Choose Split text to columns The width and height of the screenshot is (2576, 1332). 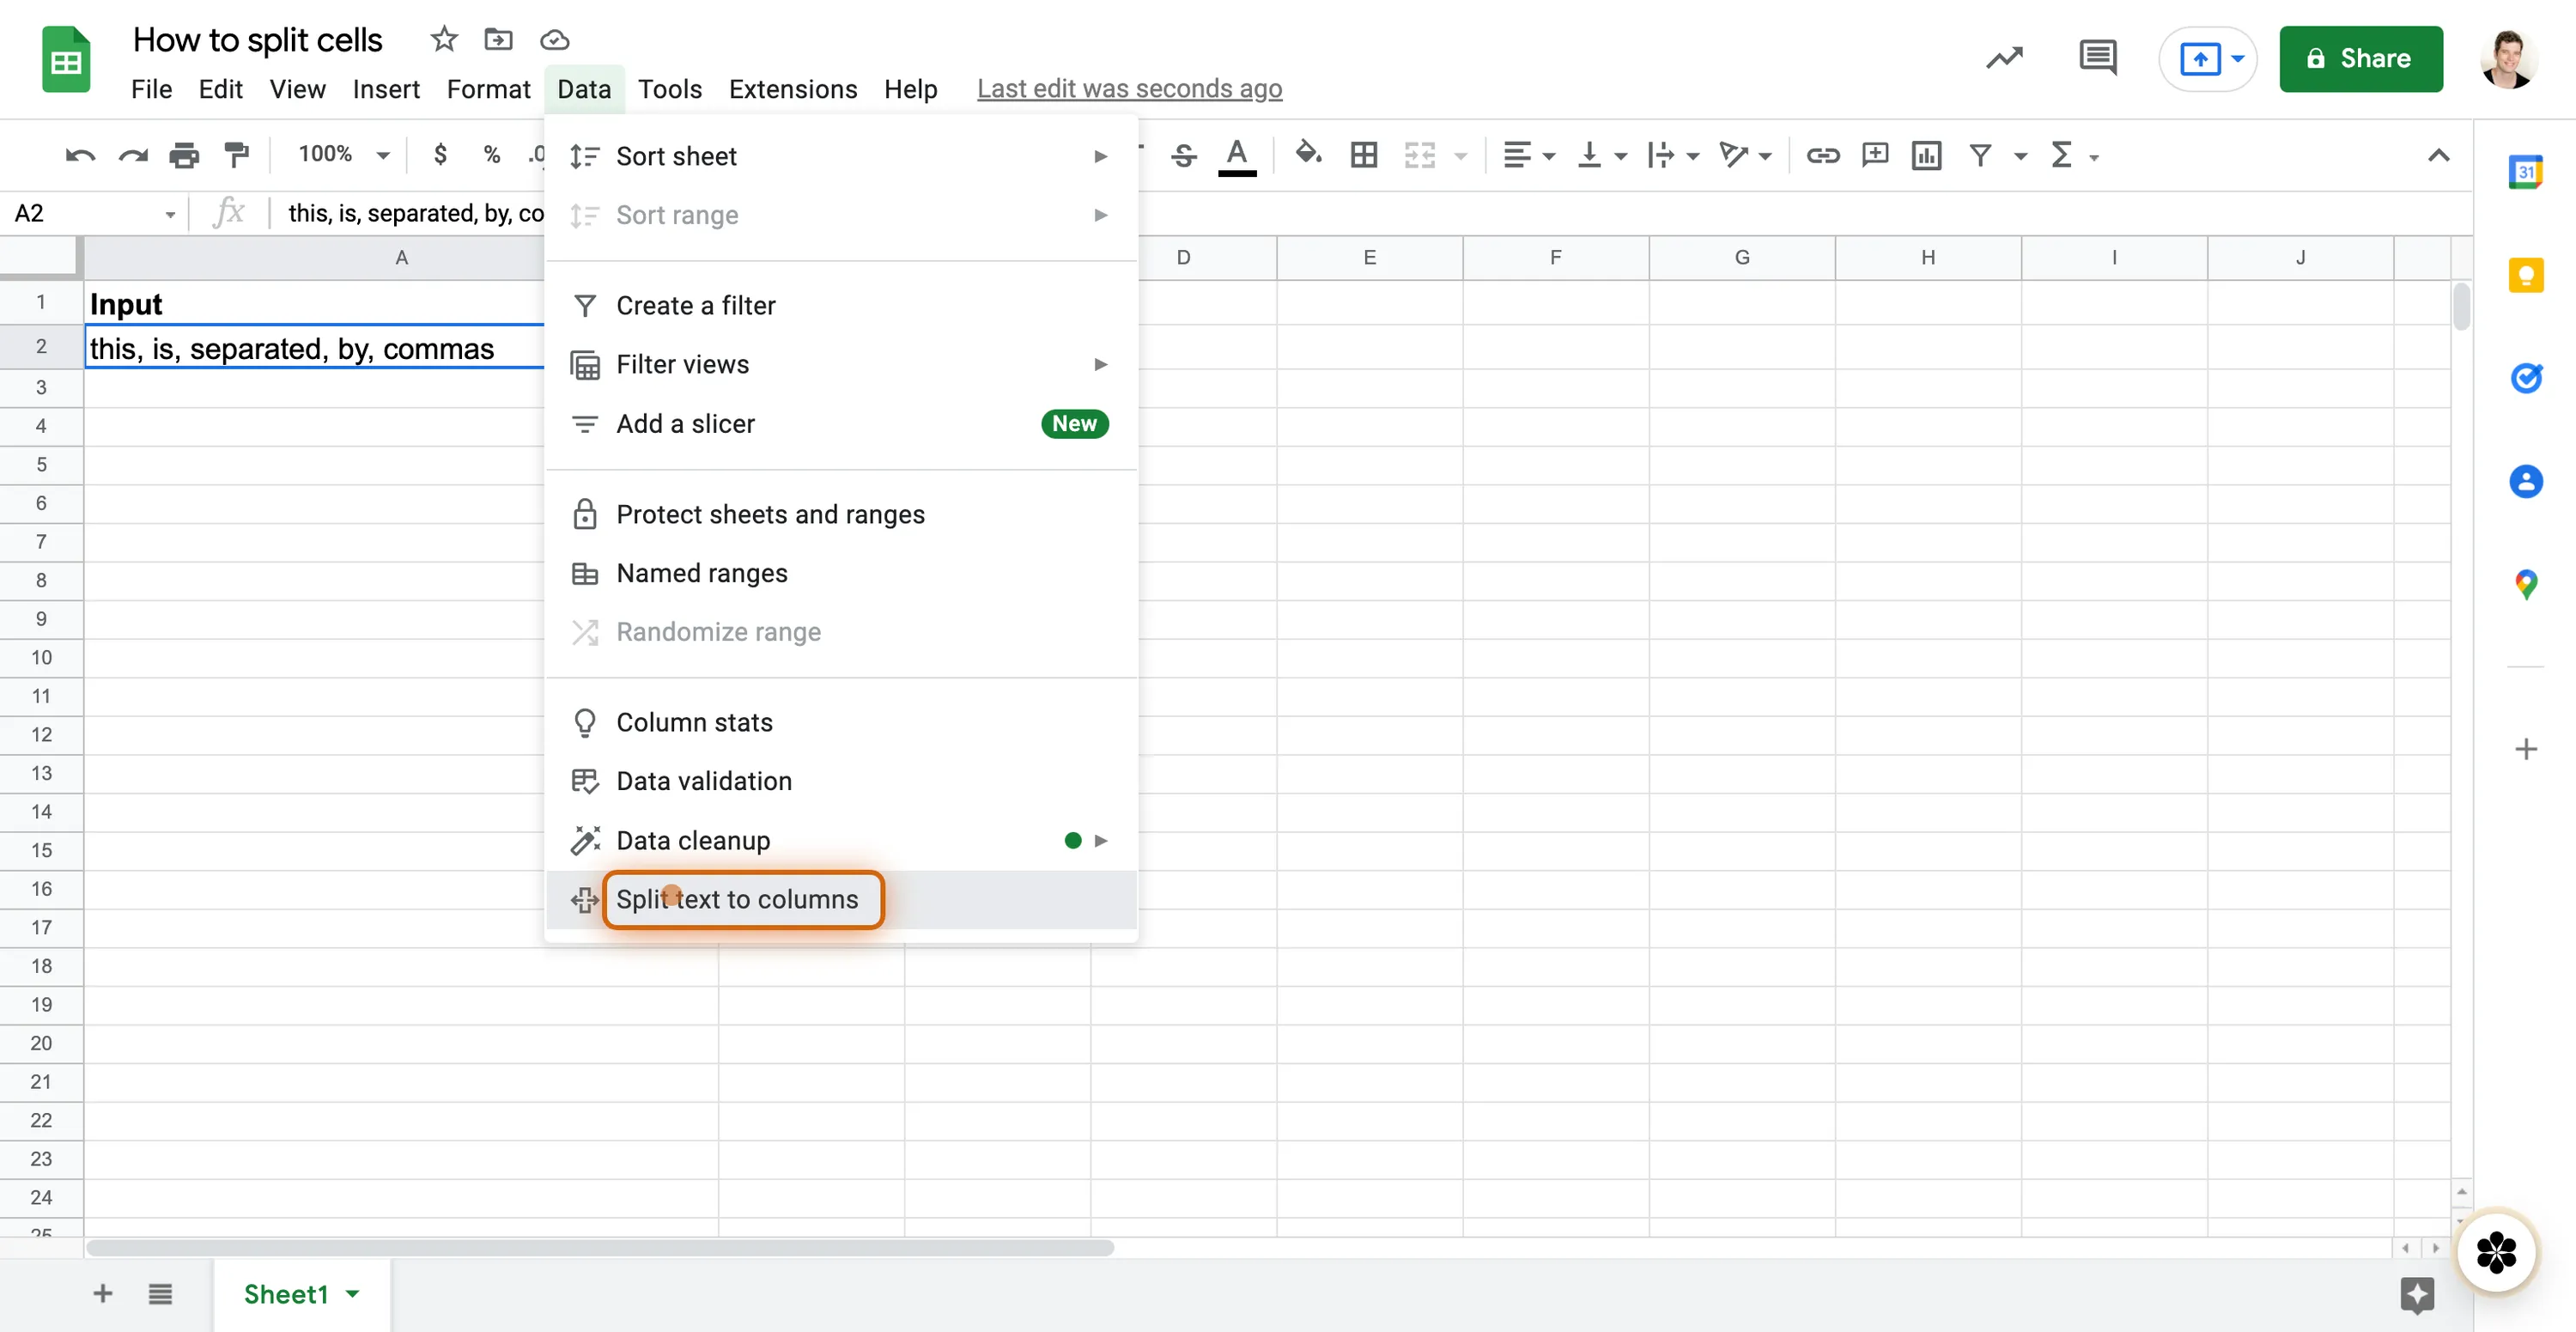click(x=841, y=900)
